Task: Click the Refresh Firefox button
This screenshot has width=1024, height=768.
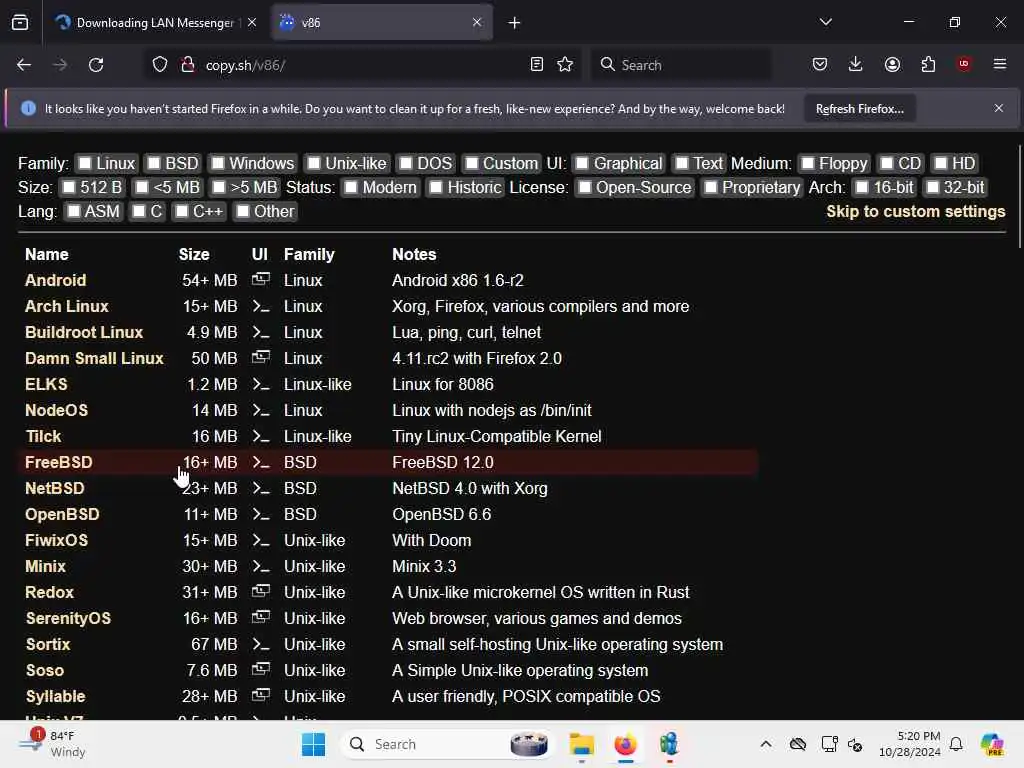Action: [859, 109]
